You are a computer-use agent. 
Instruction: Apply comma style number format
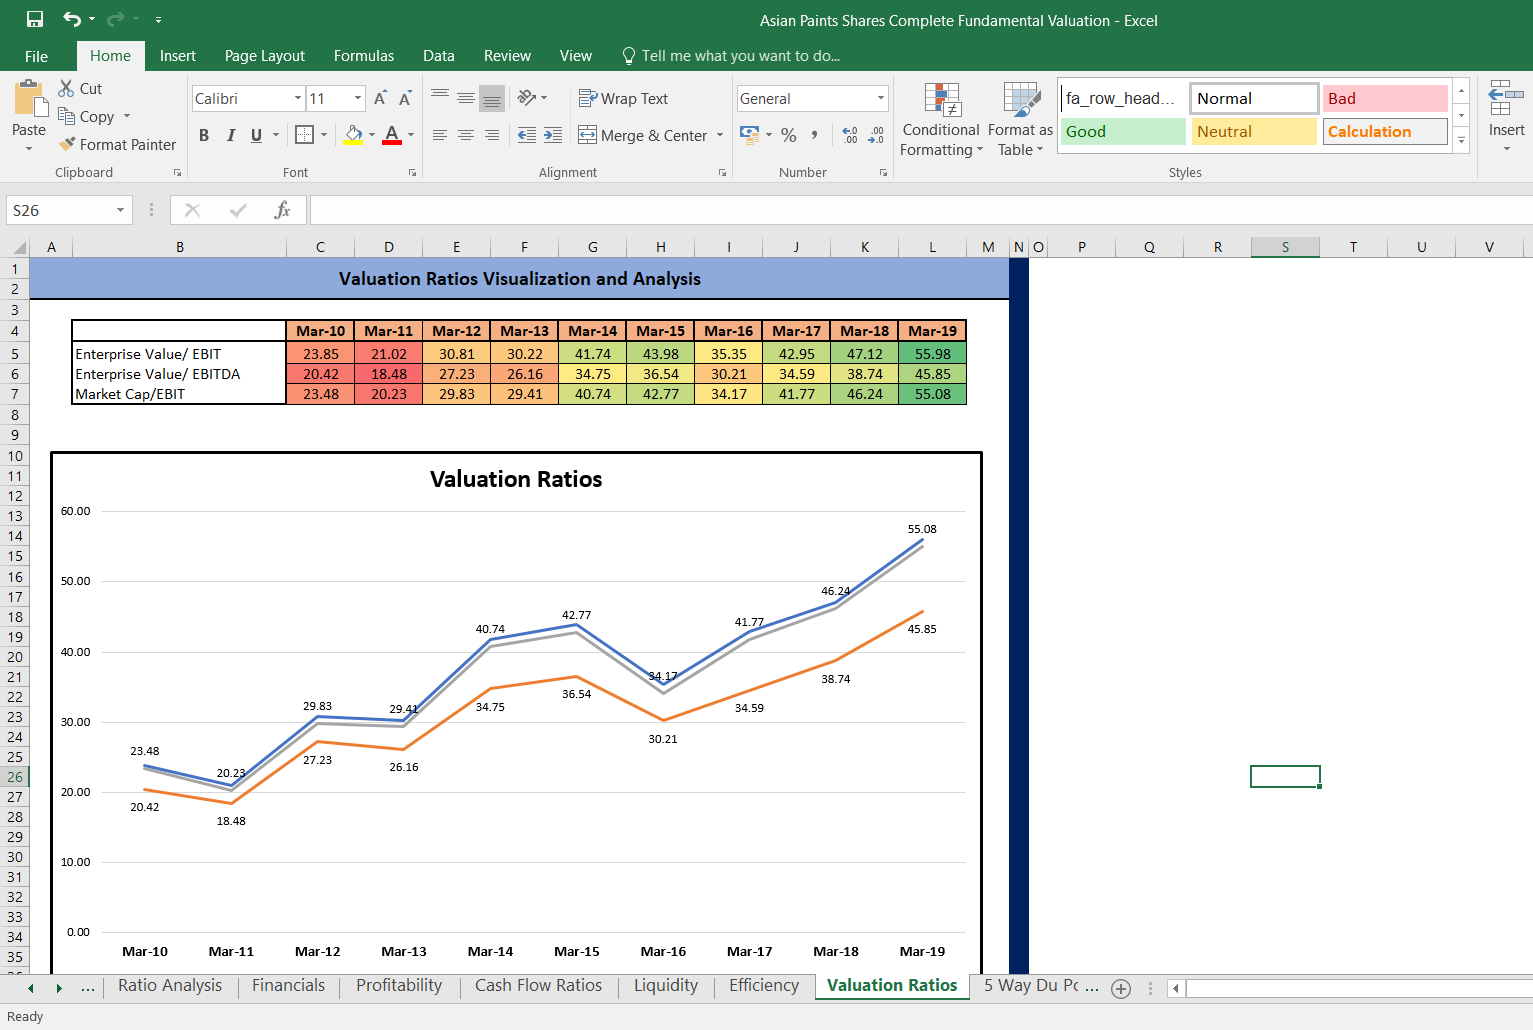[815, 135]
